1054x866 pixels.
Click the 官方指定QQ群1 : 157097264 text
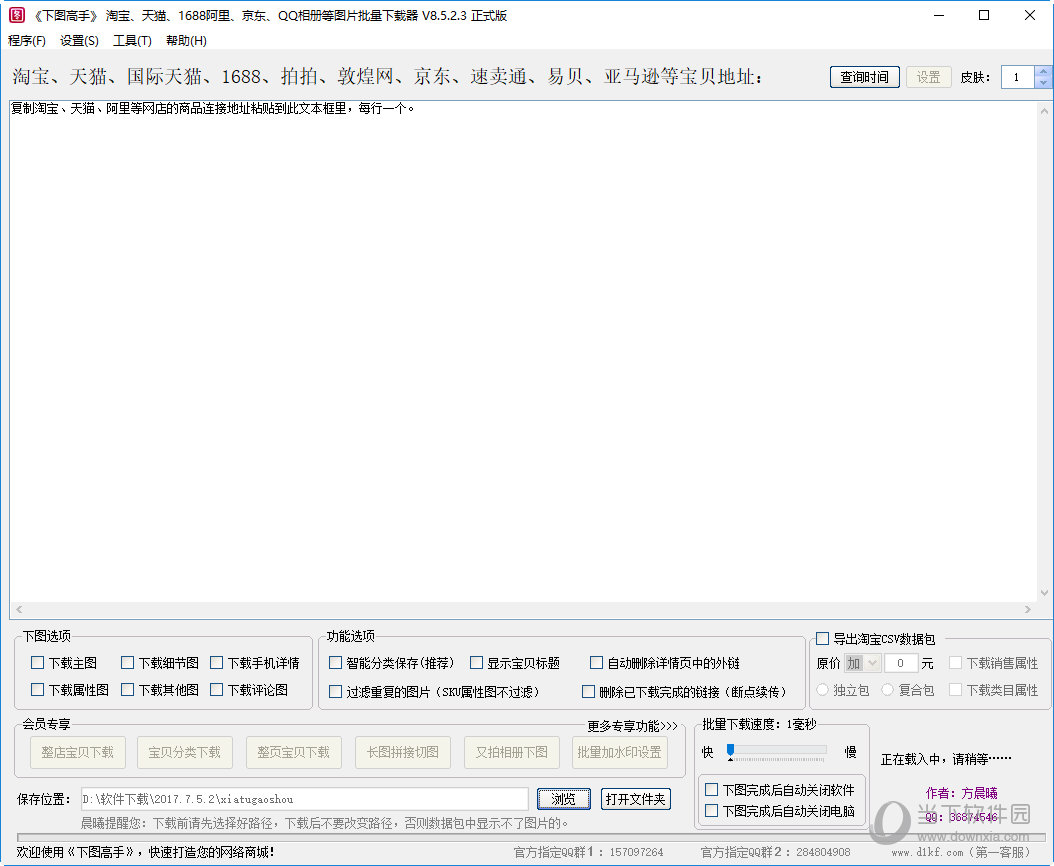click(x=589, y=852)
